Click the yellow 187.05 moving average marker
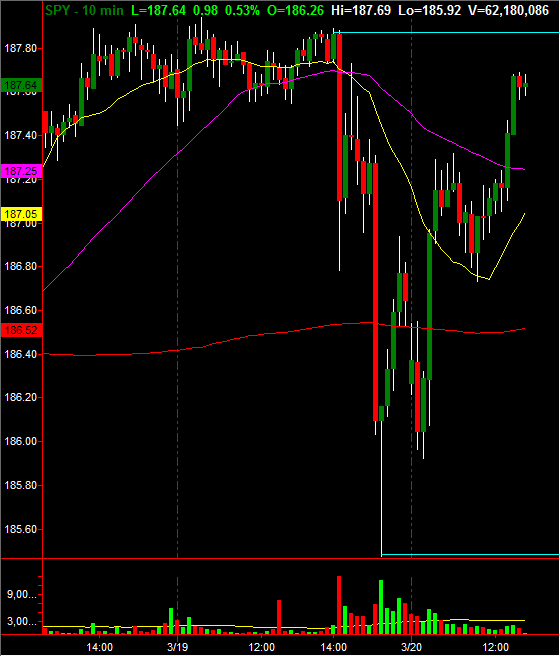 click(21, 214)
